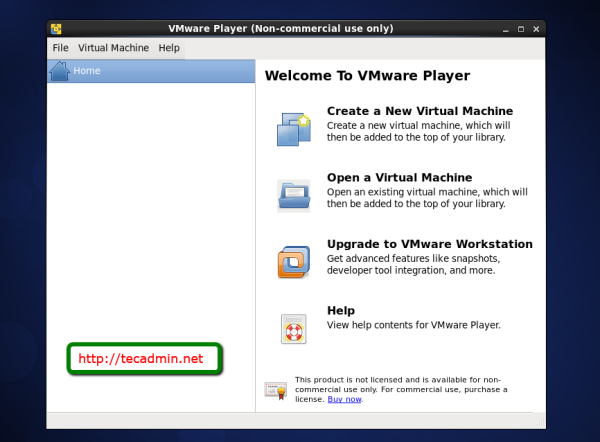Click the Create a New Virtual Machine icon
600x442 pixels.
click(x=293, y=128)
